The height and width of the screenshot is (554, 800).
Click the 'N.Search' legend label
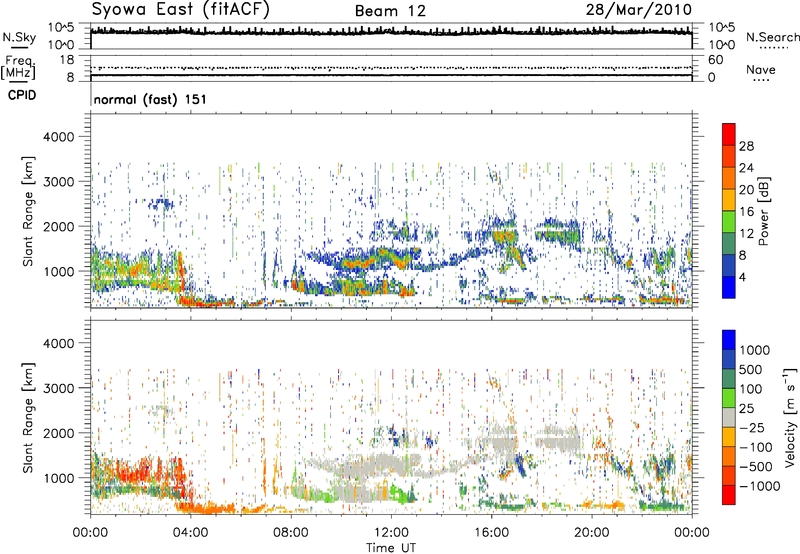coord(773,37)
